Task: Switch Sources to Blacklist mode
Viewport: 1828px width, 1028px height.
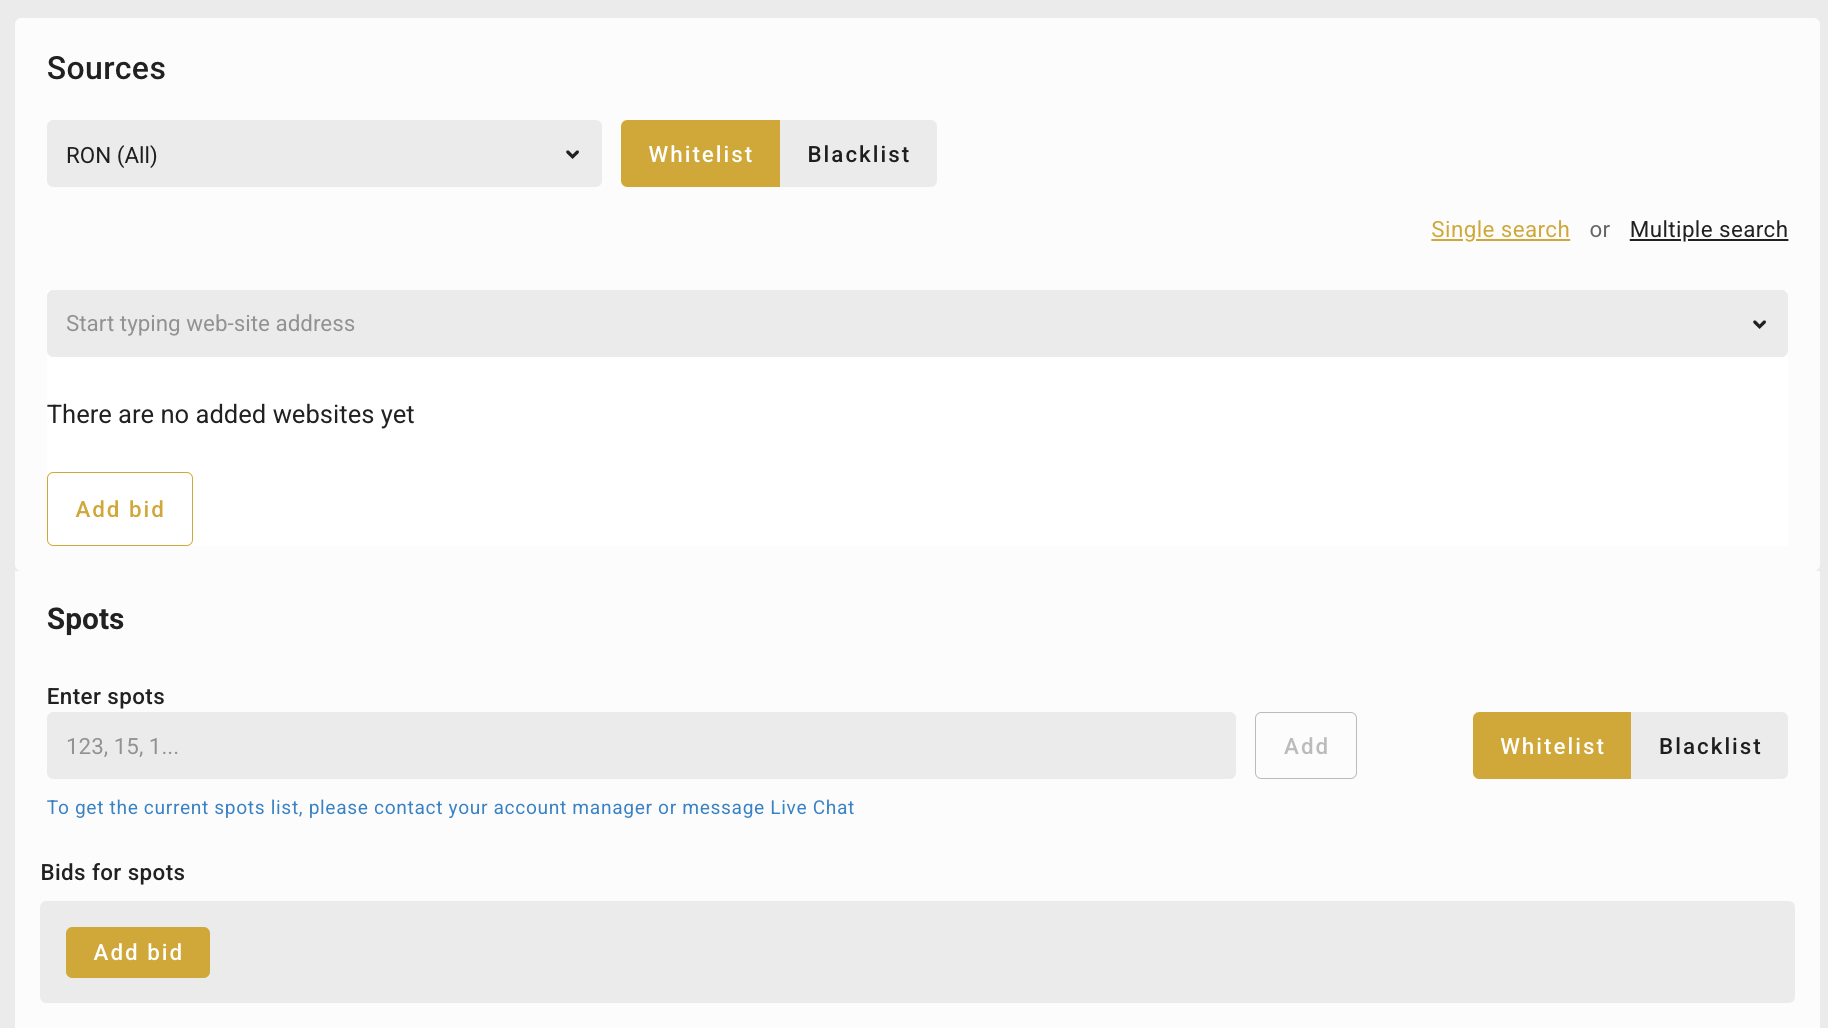Action: click(x=858, y=154)
